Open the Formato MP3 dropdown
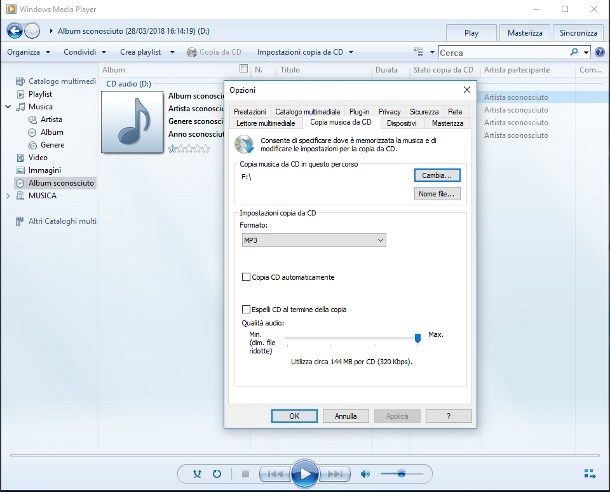Image resolution: width=610 pixels, height=492 pixels. pos(314,240)
